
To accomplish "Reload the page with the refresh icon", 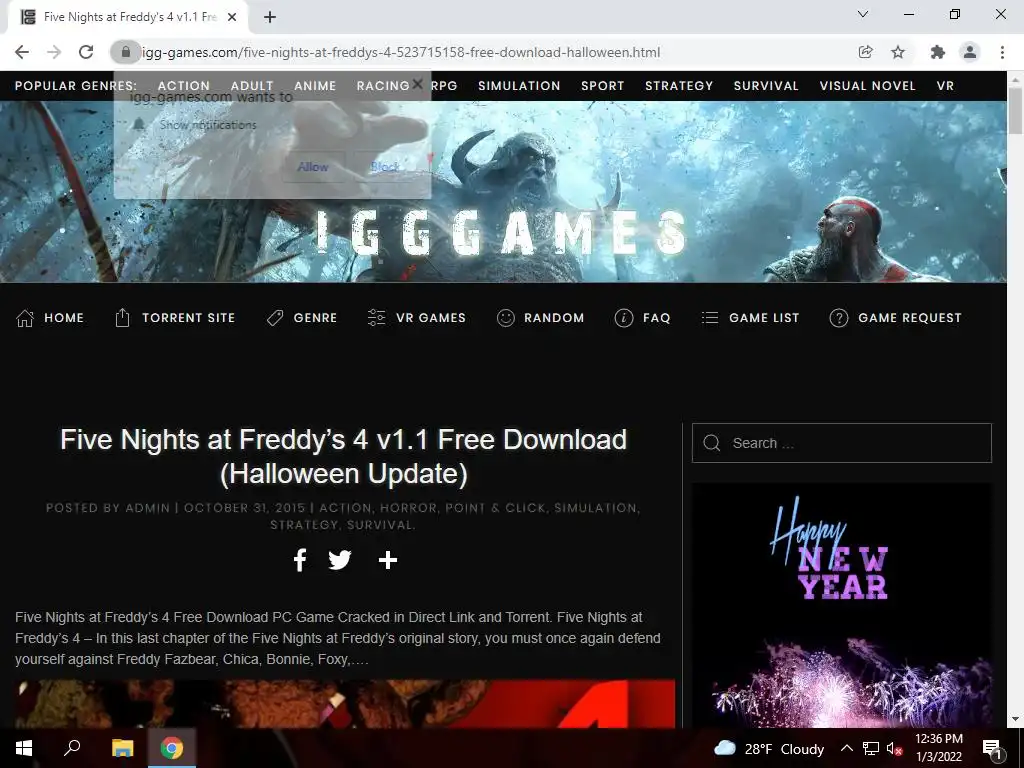I will coord(86,52).
